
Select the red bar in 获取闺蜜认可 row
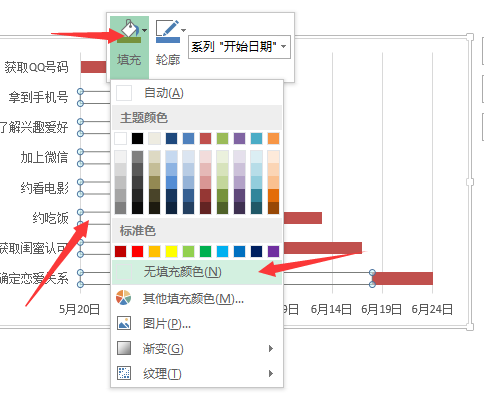(x=323, y=248)
